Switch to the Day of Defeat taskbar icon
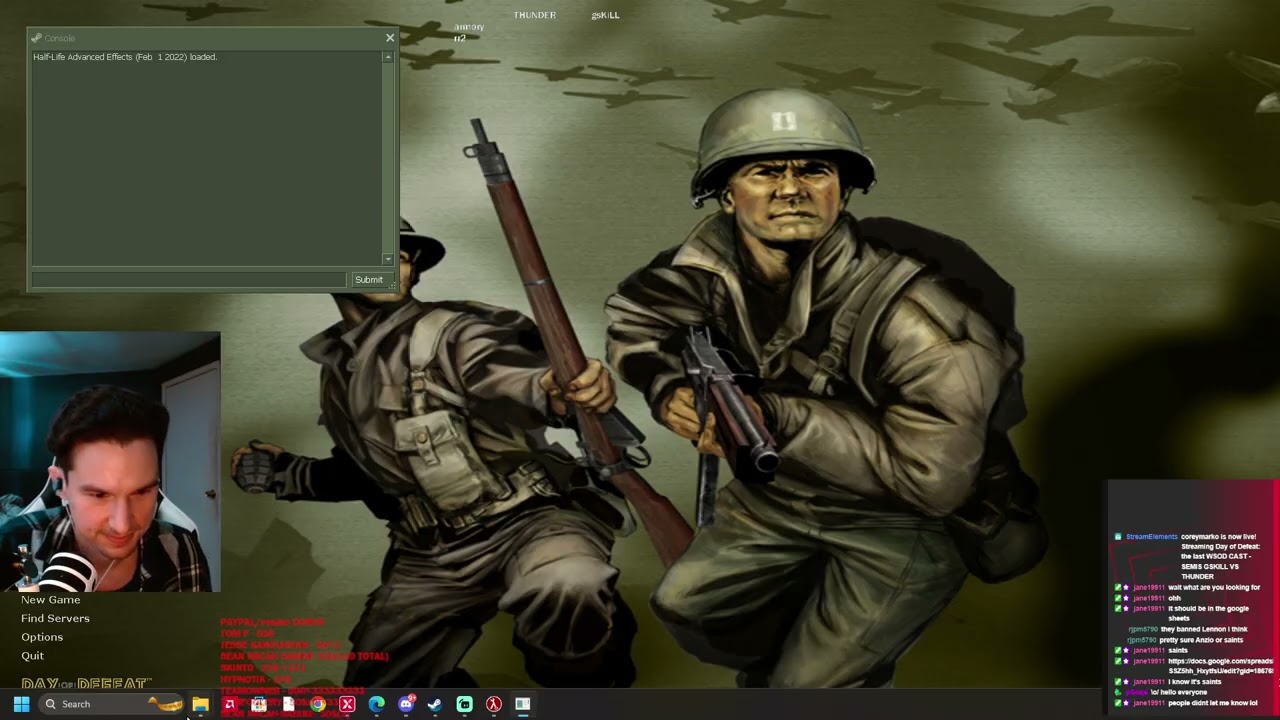The width and height of the screenshot is (1280, 720). pos(494,704)
